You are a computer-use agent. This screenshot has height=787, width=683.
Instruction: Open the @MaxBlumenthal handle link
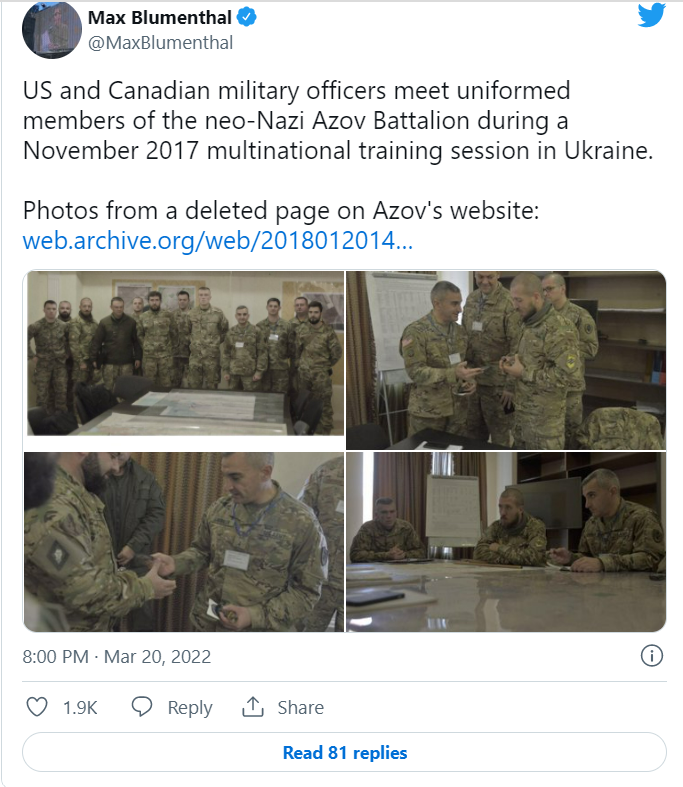pyautogui.click(x=160, y=42)
